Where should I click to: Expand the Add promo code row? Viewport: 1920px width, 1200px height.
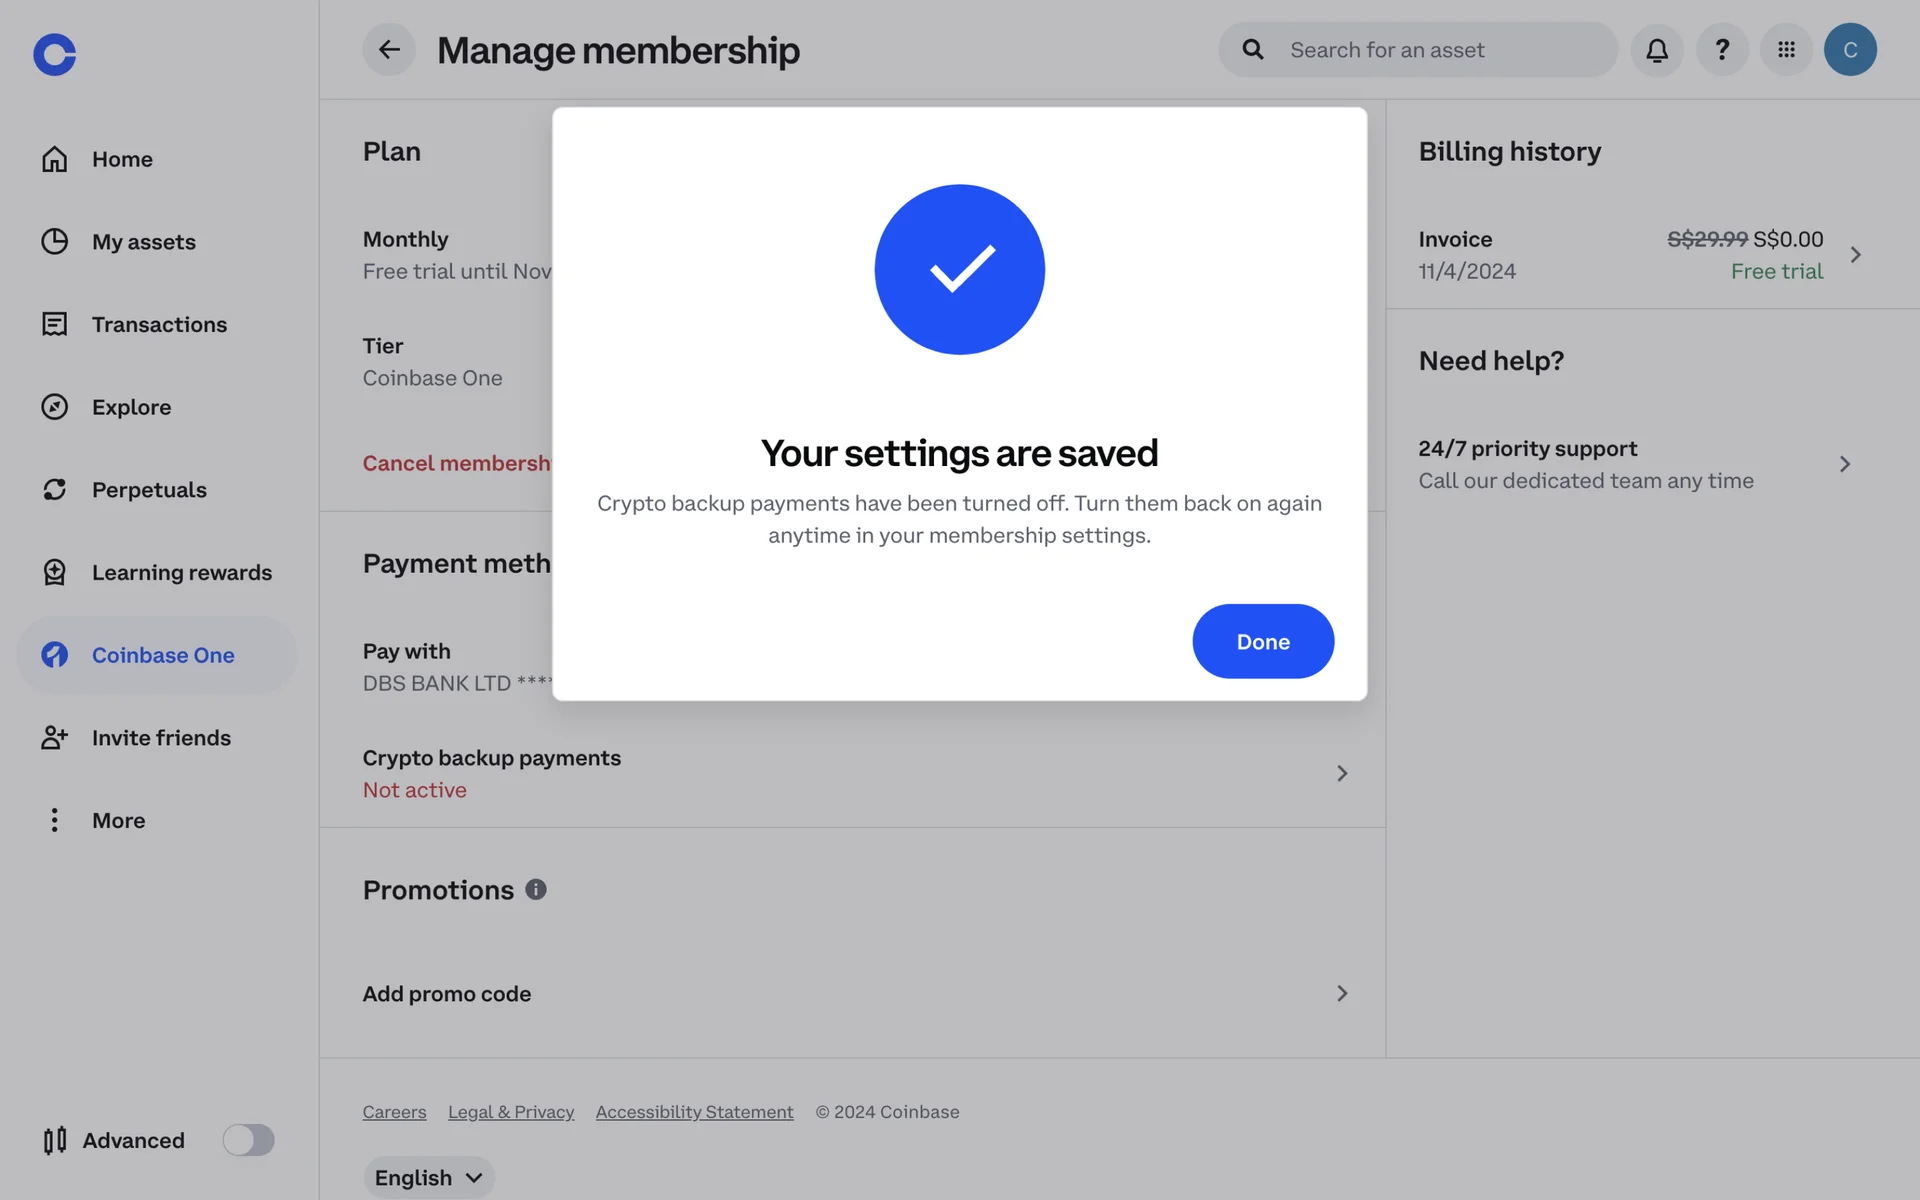click(1342, 993)
